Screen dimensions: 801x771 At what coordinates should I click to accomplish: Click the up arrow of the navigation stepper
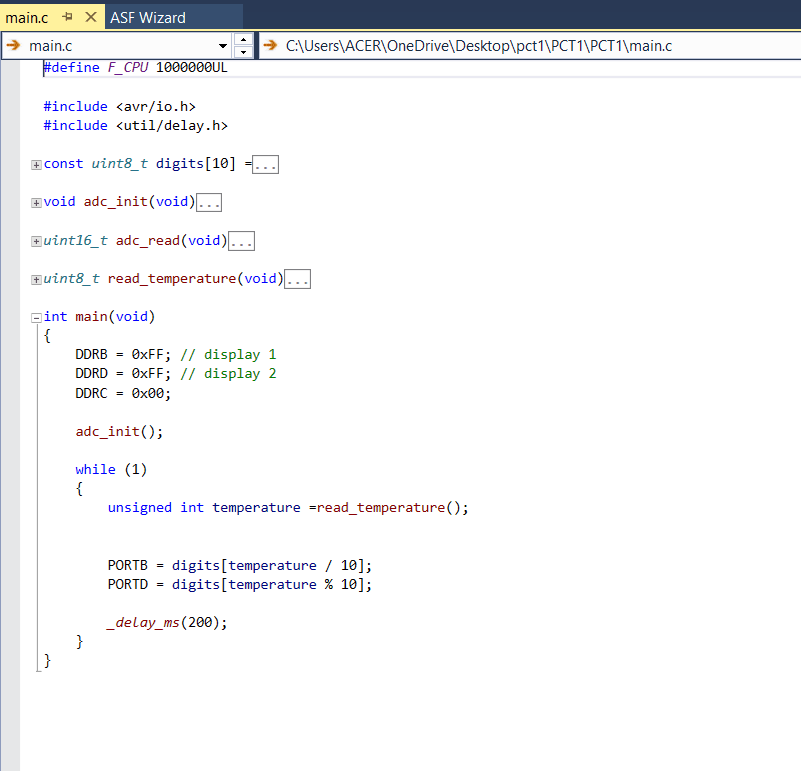pyautogui.click(x=243, y=39)
